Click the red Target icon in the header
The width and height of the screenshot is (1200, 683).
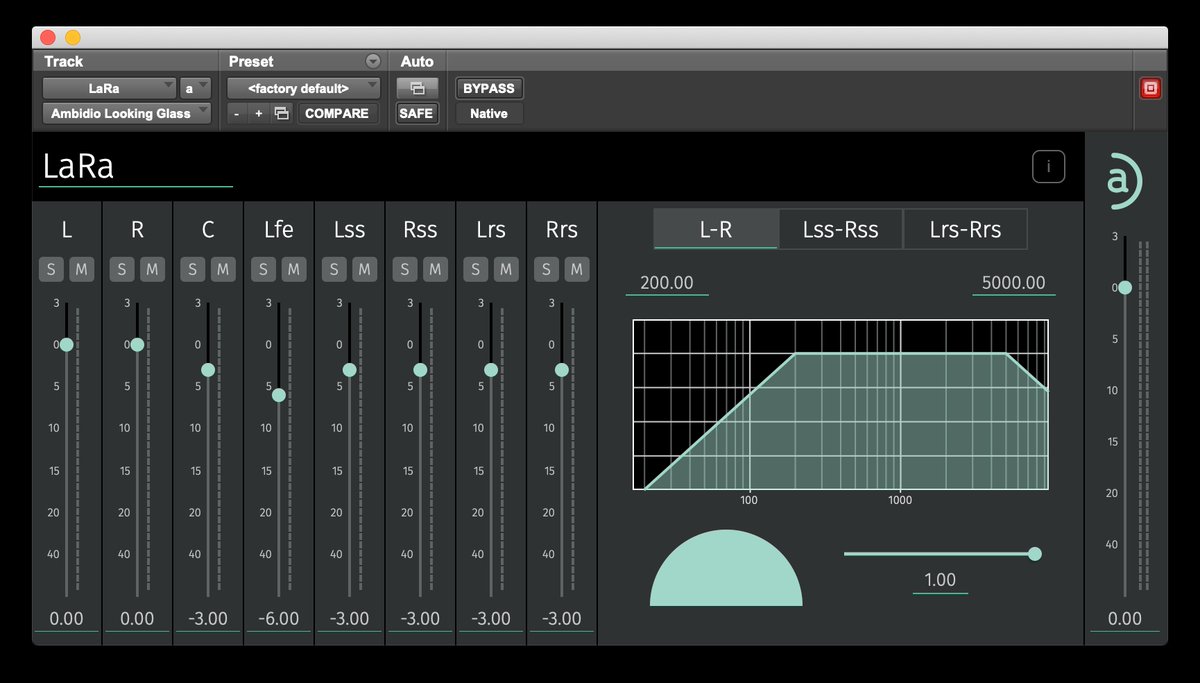pyautogui.click(x=1149, y=88)
